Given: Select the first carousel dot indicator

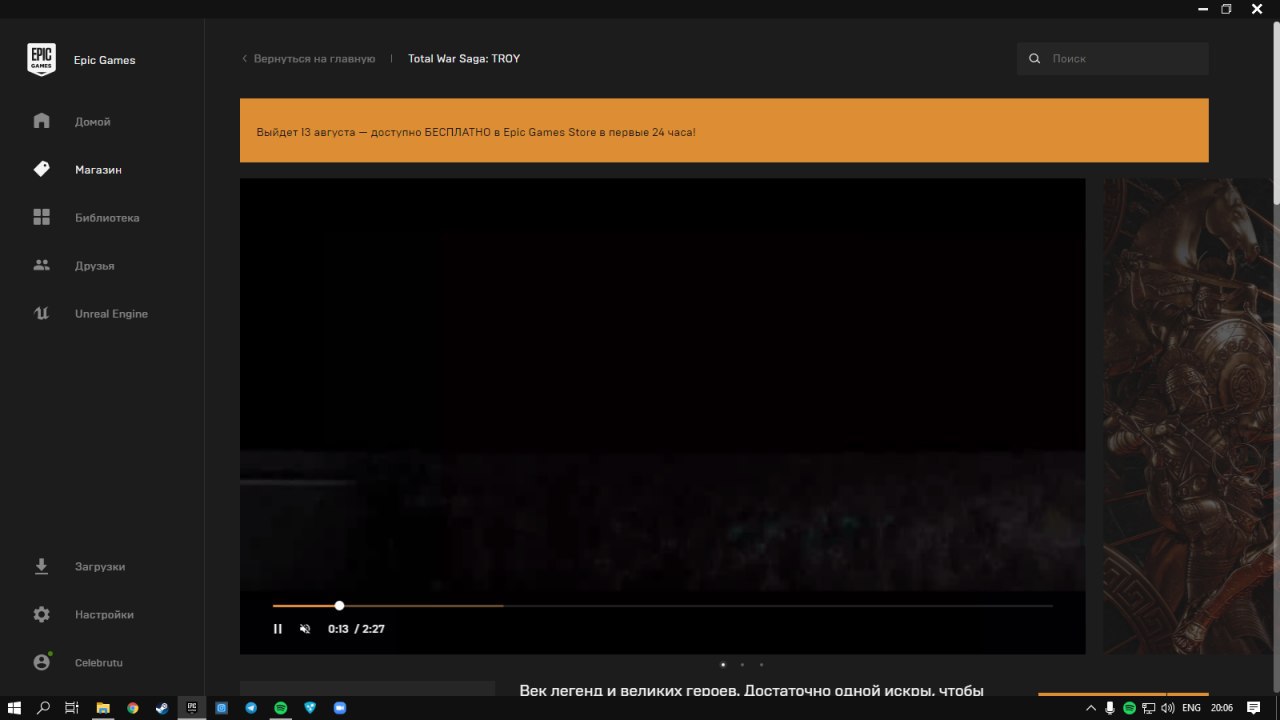Looking at the screenshot, I should [723, 664].
